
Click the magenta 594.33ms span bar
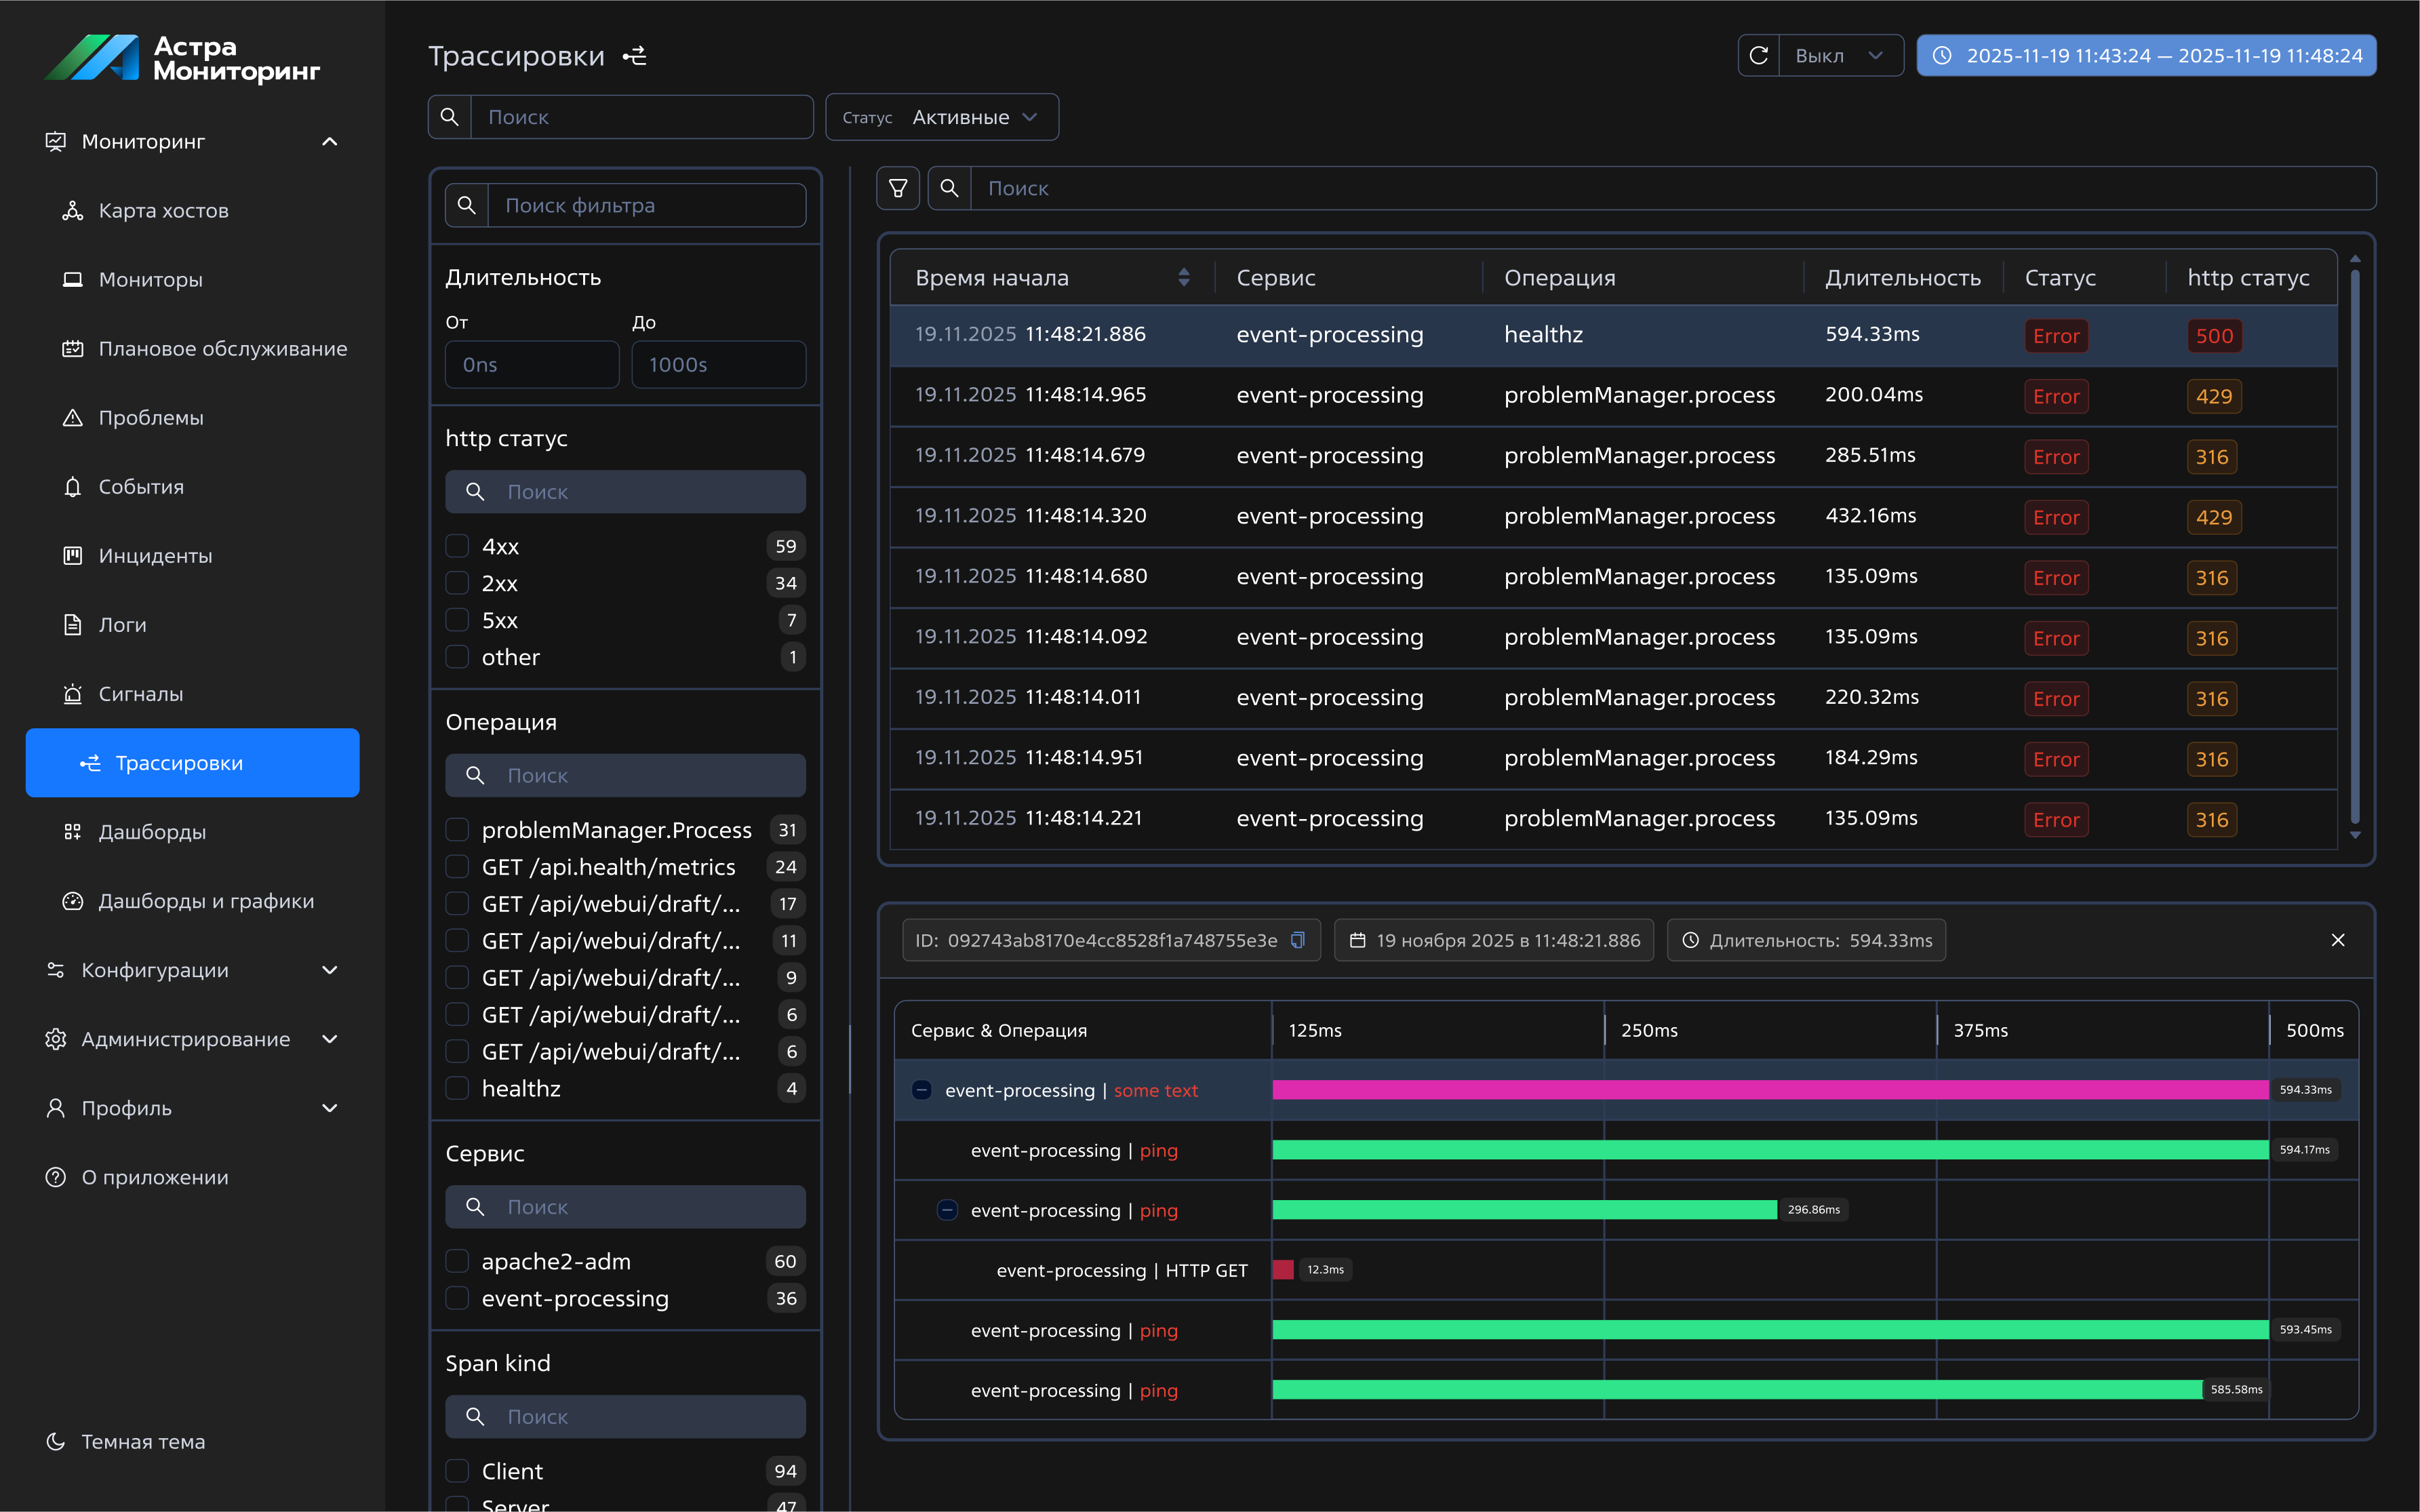[1770, 1090]
